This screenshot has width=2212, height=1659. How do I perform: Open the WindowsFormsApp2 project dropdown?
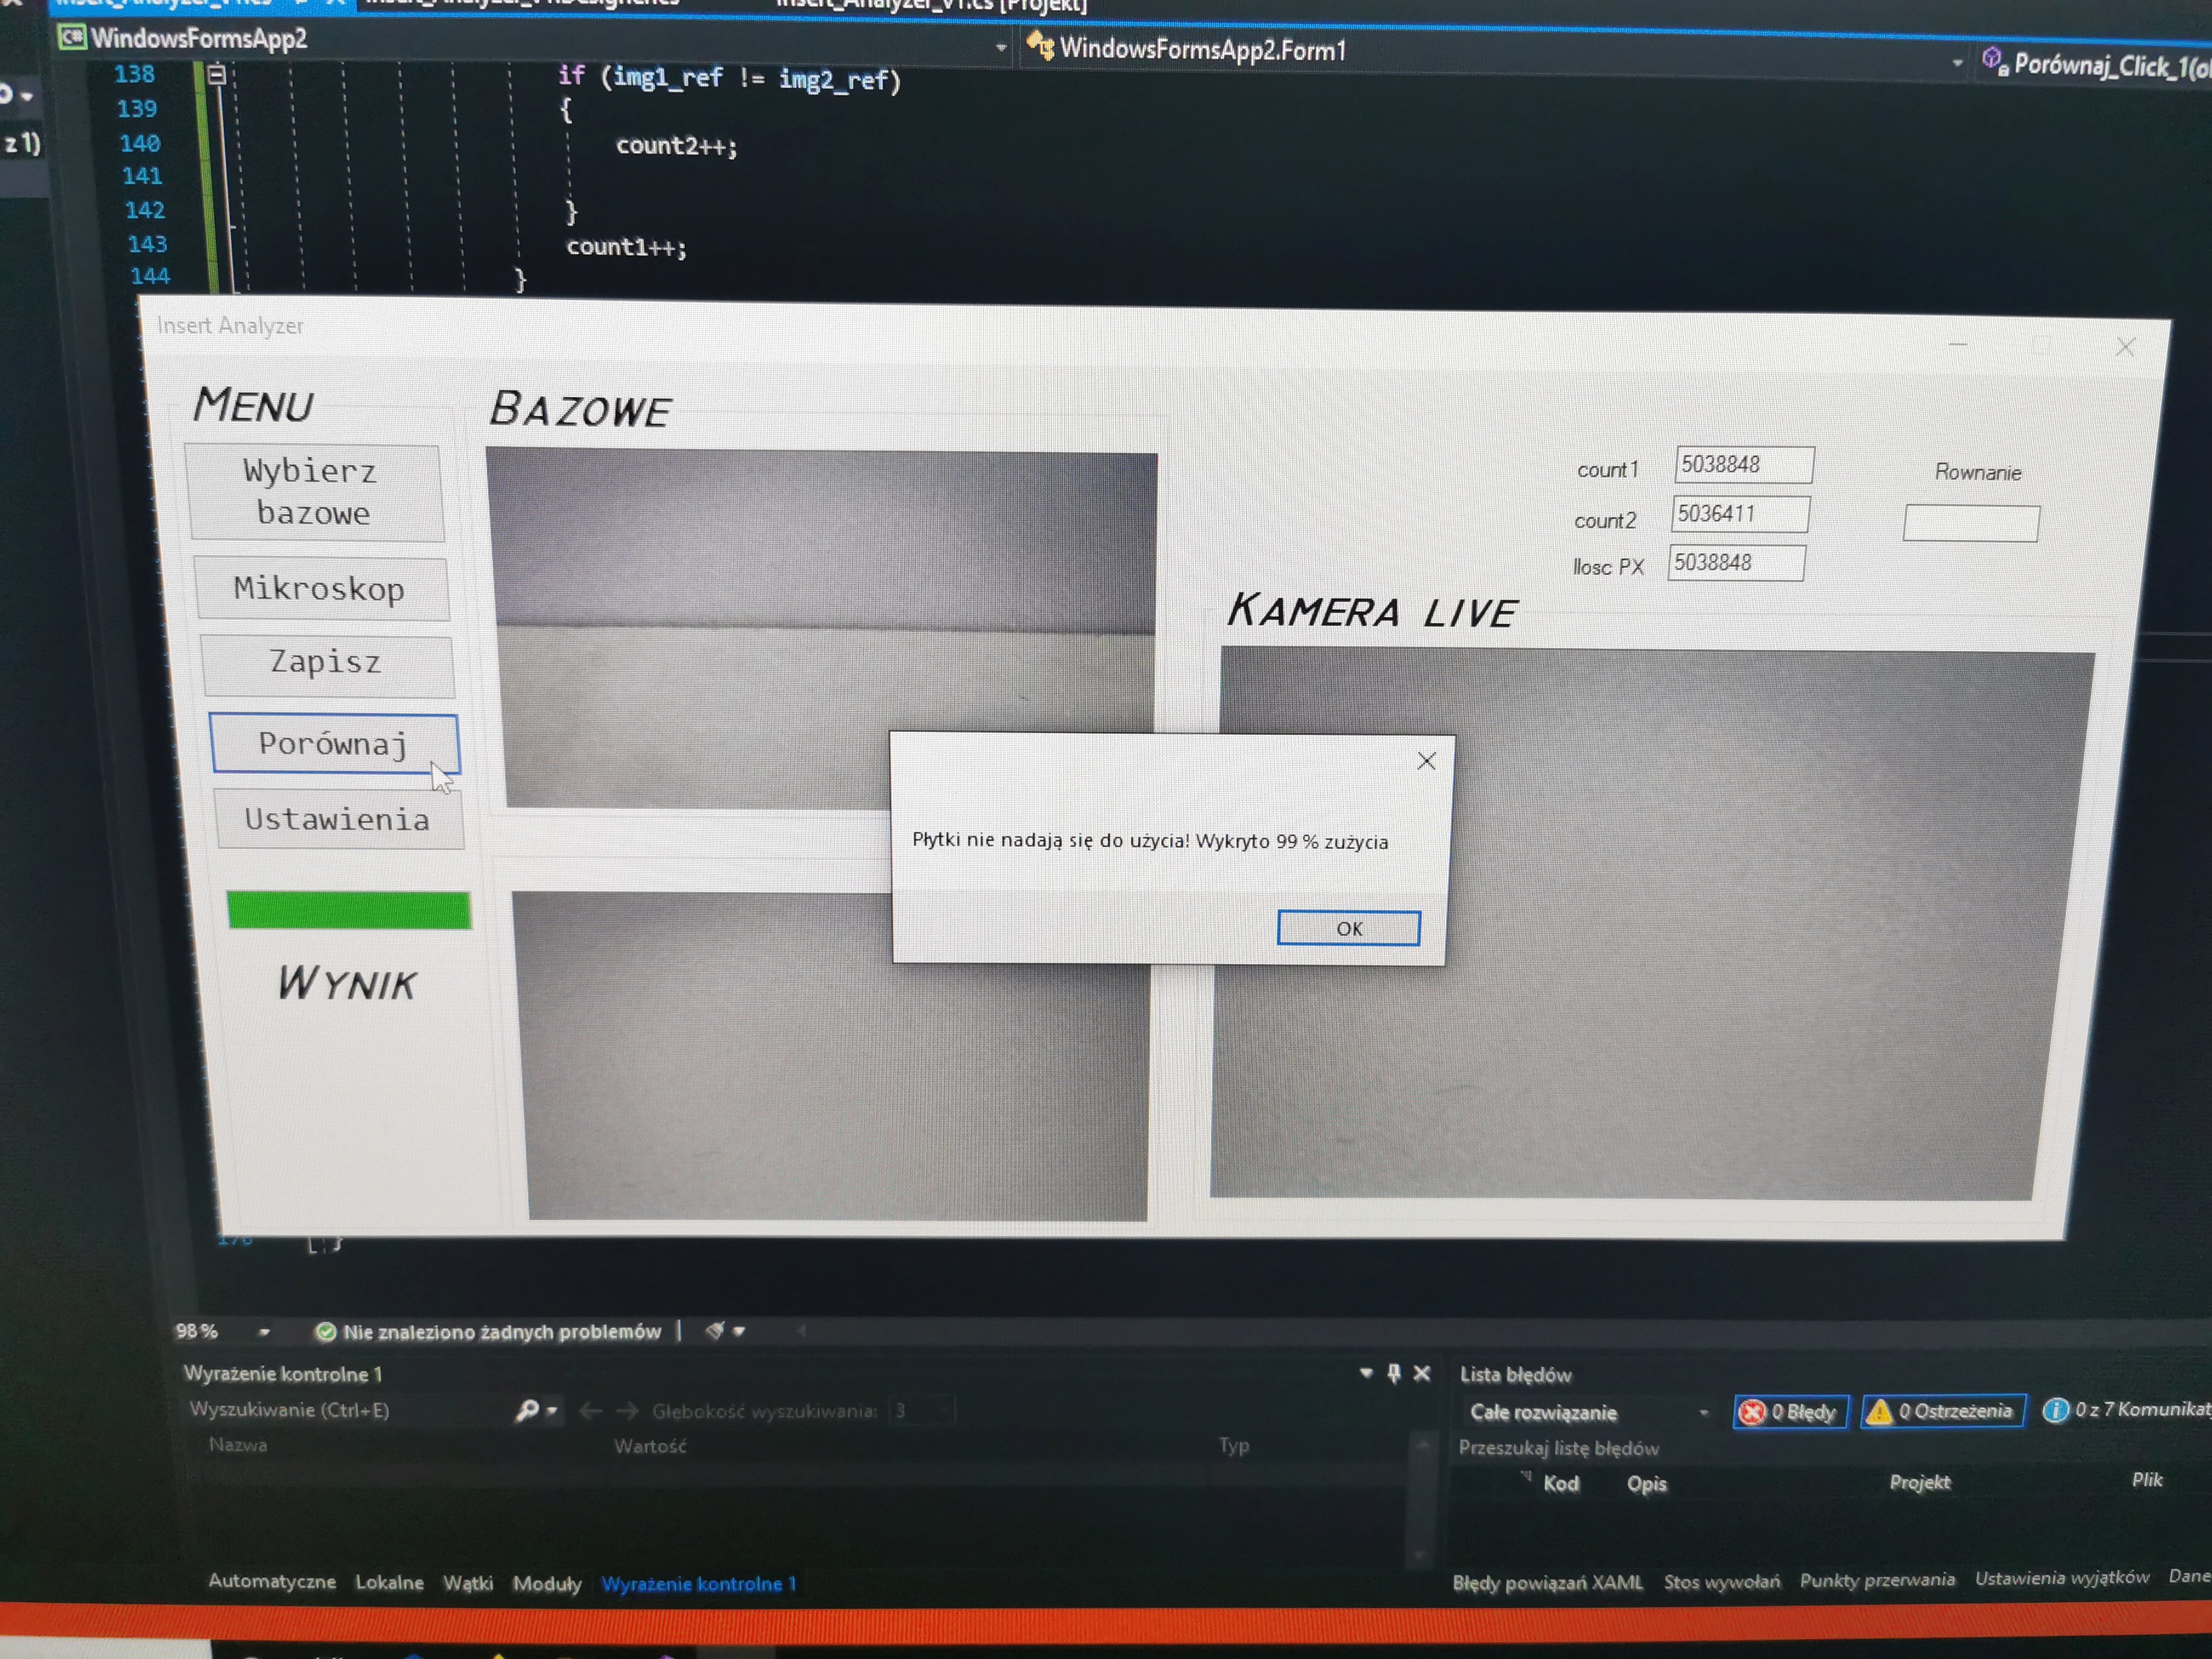(x=1000, y=48)
